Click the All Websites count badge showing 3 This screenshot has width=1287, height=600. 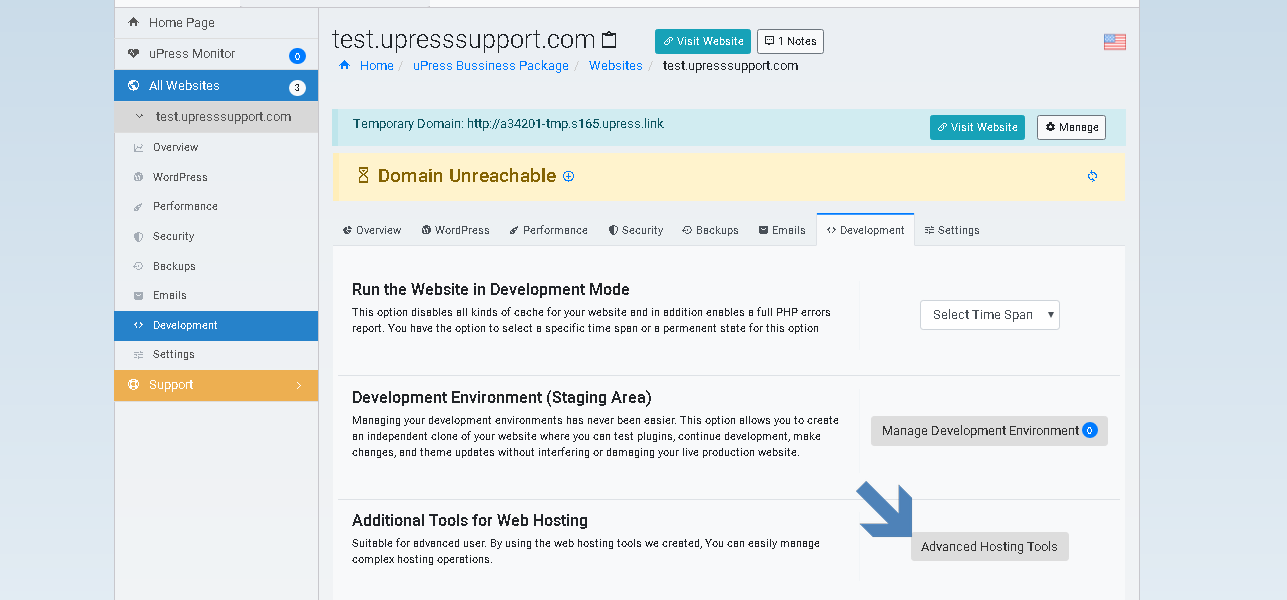point(297,88)
